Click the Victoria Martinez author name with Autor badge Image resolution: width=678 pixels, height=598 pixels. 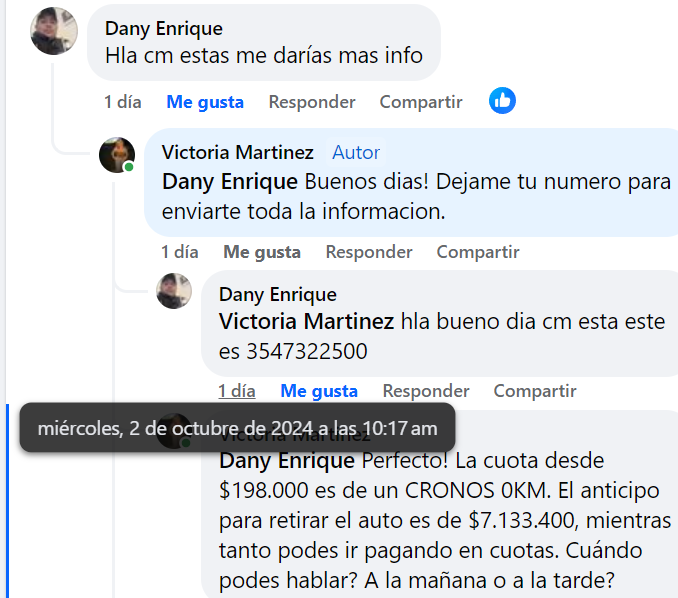[237, 152]
